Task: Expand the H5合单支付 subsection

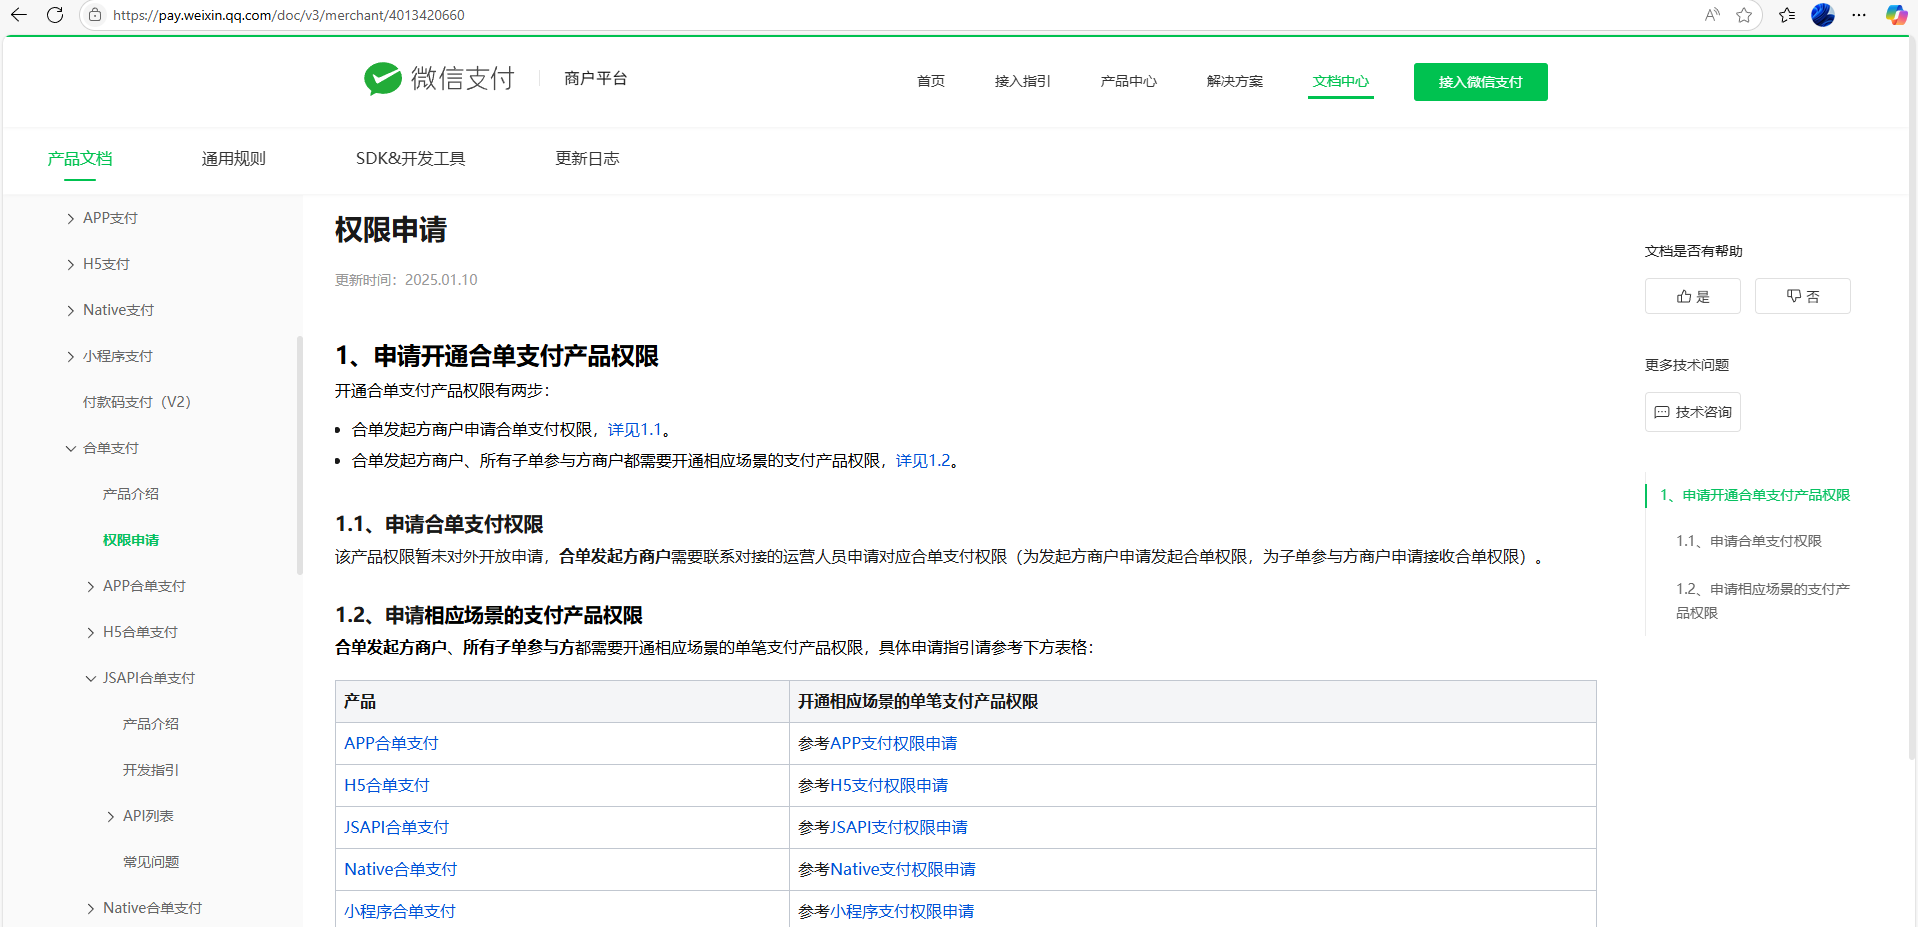Action: click(90, 632)
